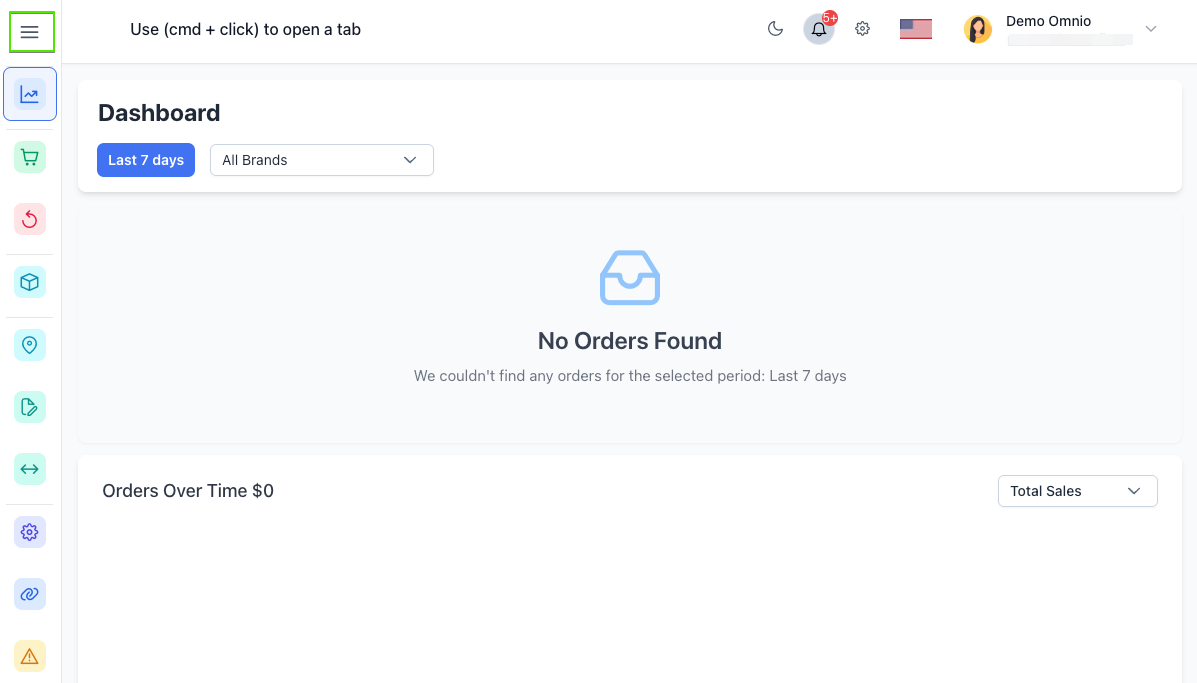
Task: Open the dashboard analytics sidebar icon
Action: pos(30,95)
